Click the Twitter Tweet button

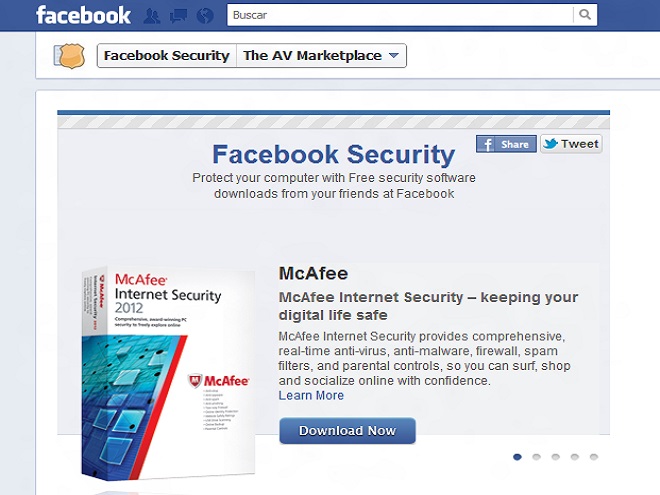(x=571, y=144)
